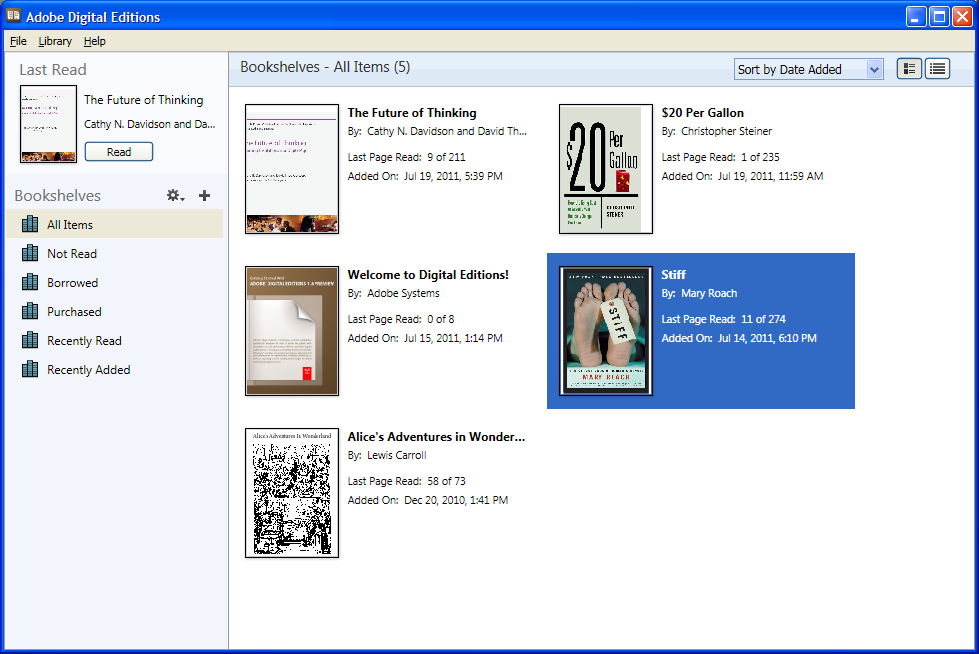The image size is (979, 654).
Task: Click the '$20 Per Gallon' title
Action: pos(702,113)
